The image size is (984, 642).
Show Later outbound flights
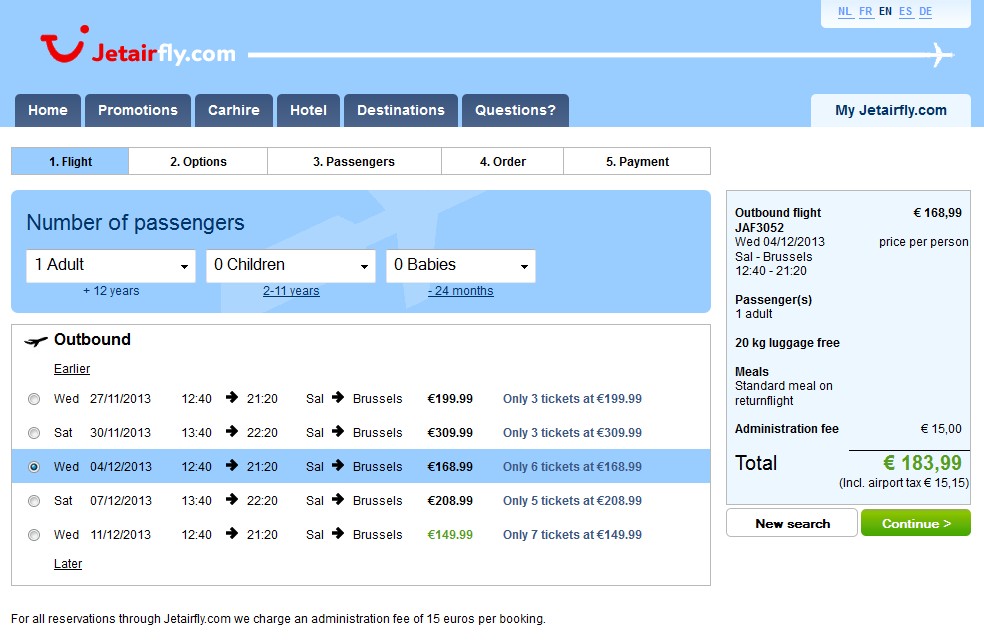(68, 564)
